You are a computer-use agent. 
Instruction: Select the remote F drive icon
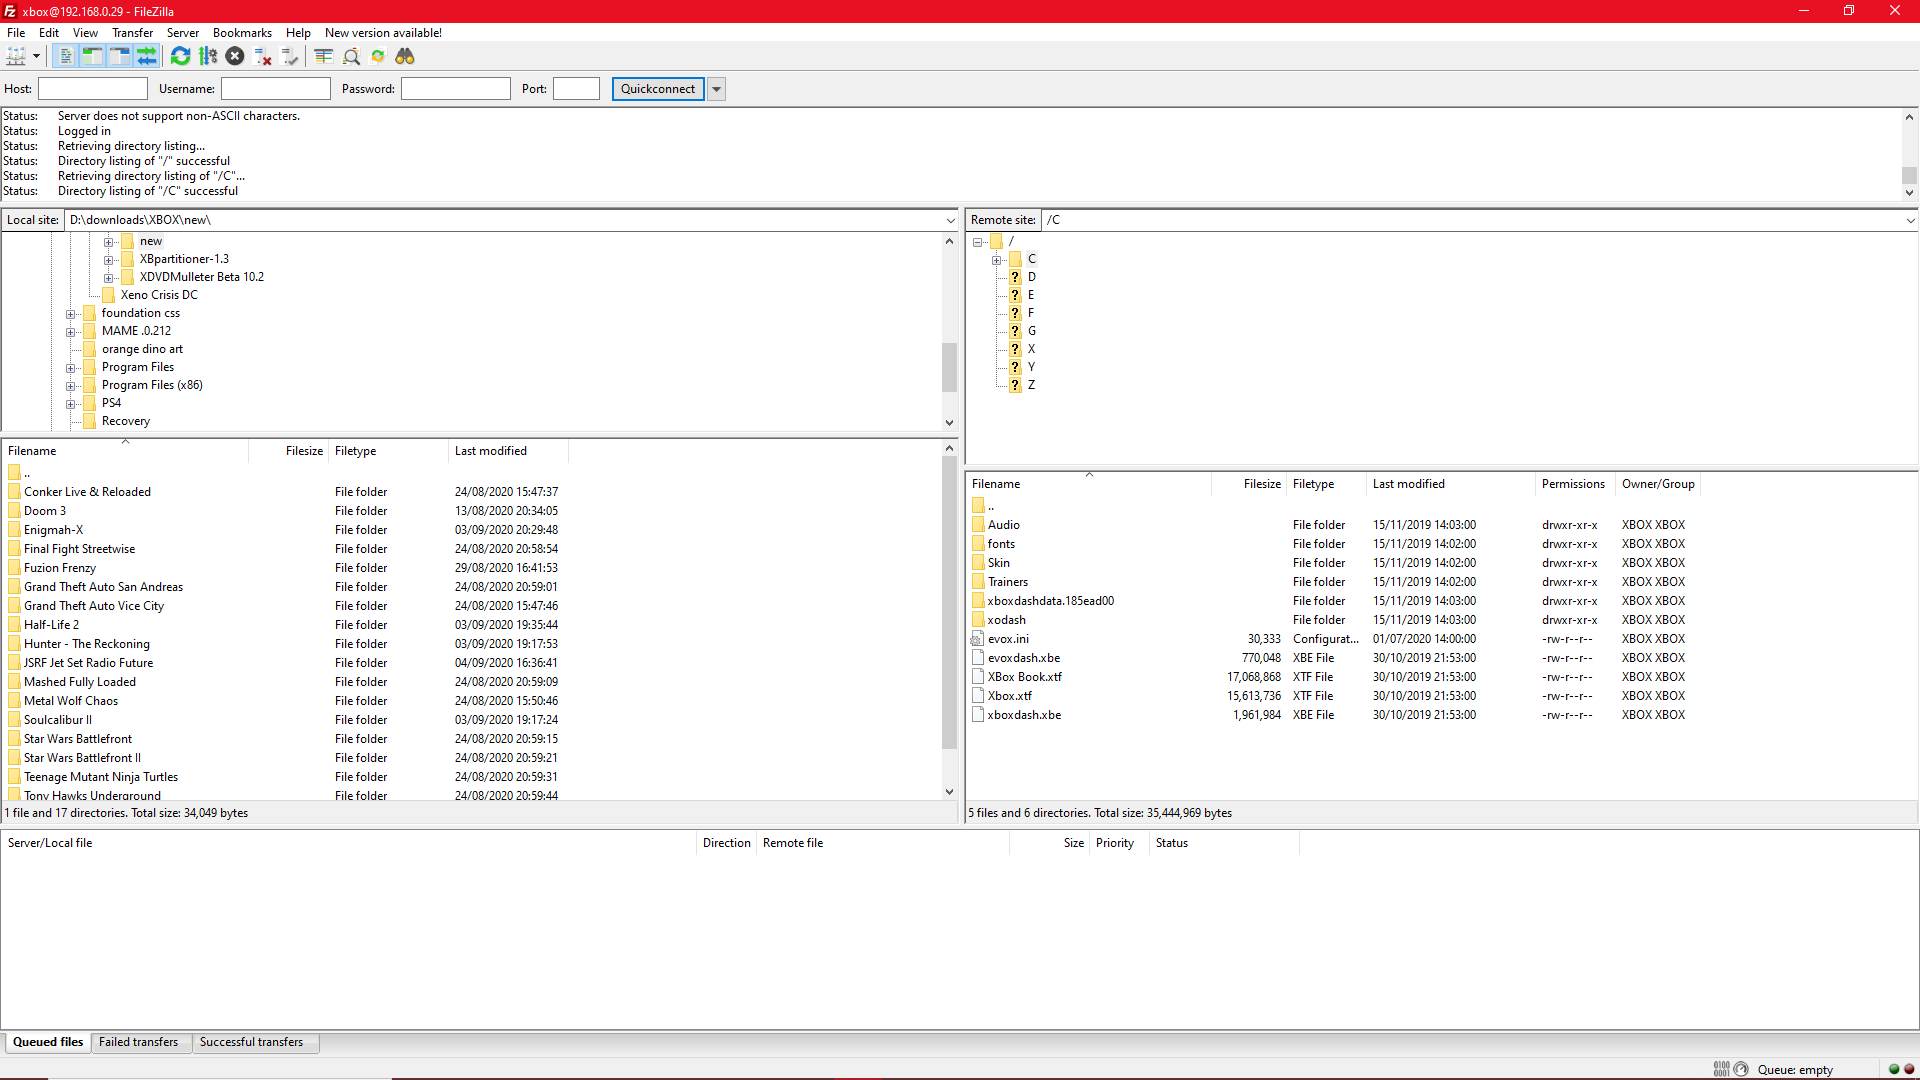[x=1015, y=313]
